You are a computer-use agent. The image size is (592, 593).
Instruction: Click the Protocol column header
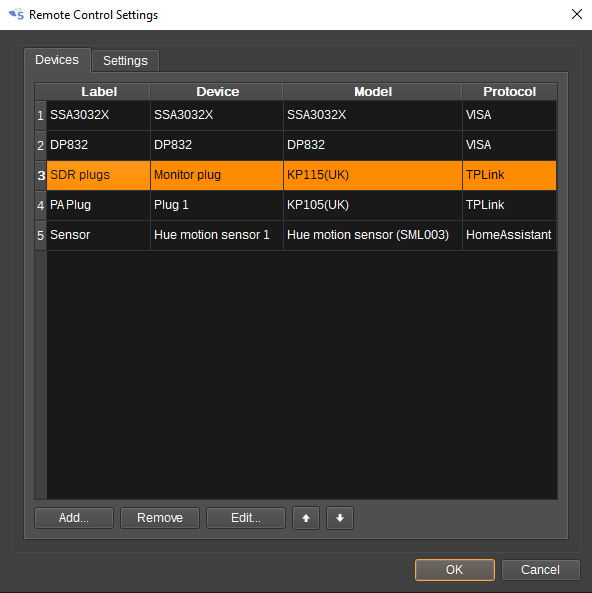click(x=509, y=92)
